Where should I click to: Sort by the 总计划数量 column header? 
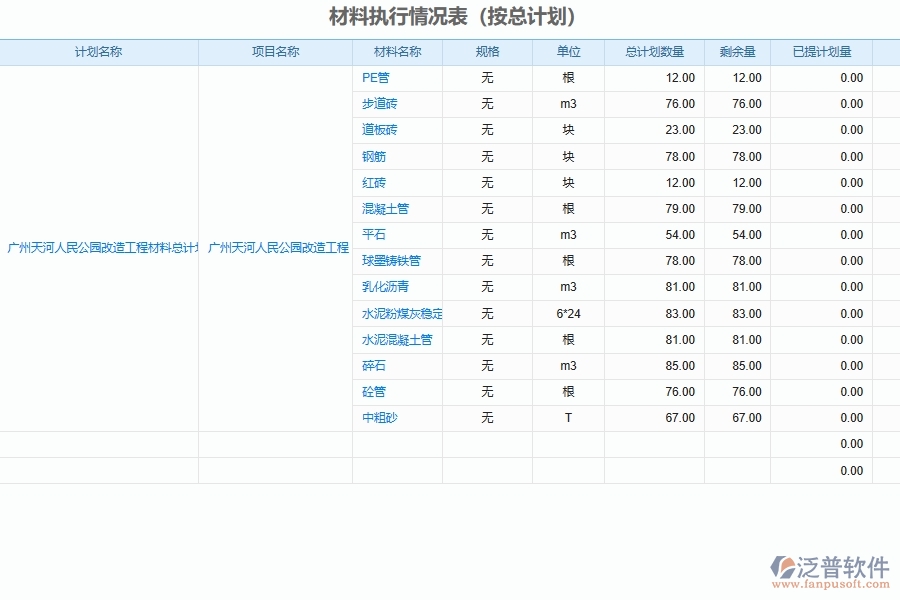655,52
